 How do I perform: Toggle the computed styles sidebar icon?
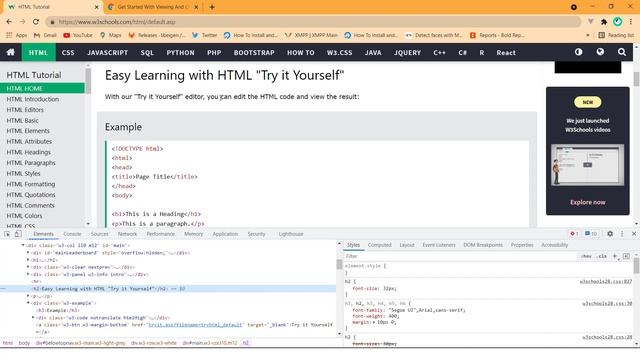tap(626, 256)
